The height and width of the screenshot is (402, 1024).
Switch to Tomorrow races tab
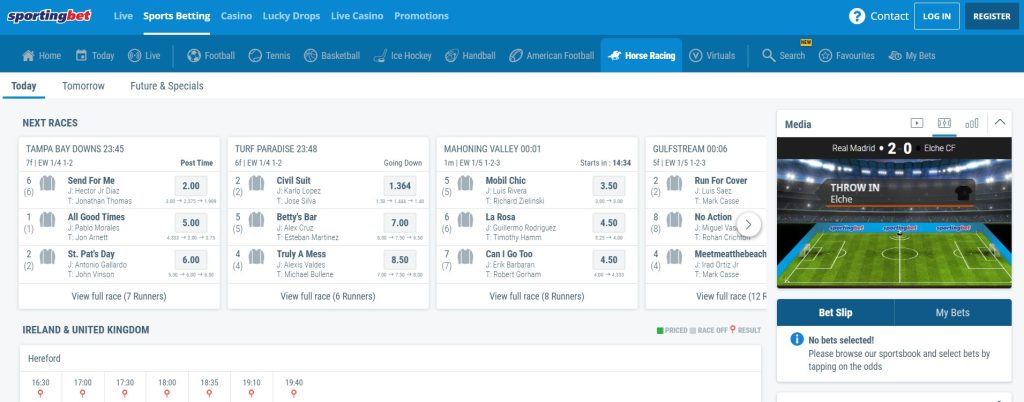[x=83, y=85]
